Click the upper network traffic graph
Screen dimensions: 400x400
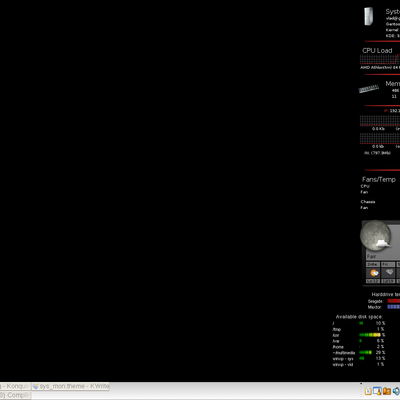380,121
